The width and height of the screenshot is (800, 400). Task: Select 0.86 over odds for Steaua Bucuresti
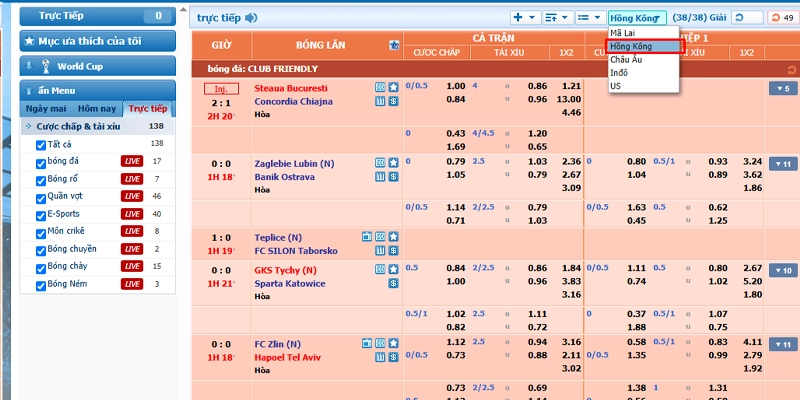(x=537, y=86)
